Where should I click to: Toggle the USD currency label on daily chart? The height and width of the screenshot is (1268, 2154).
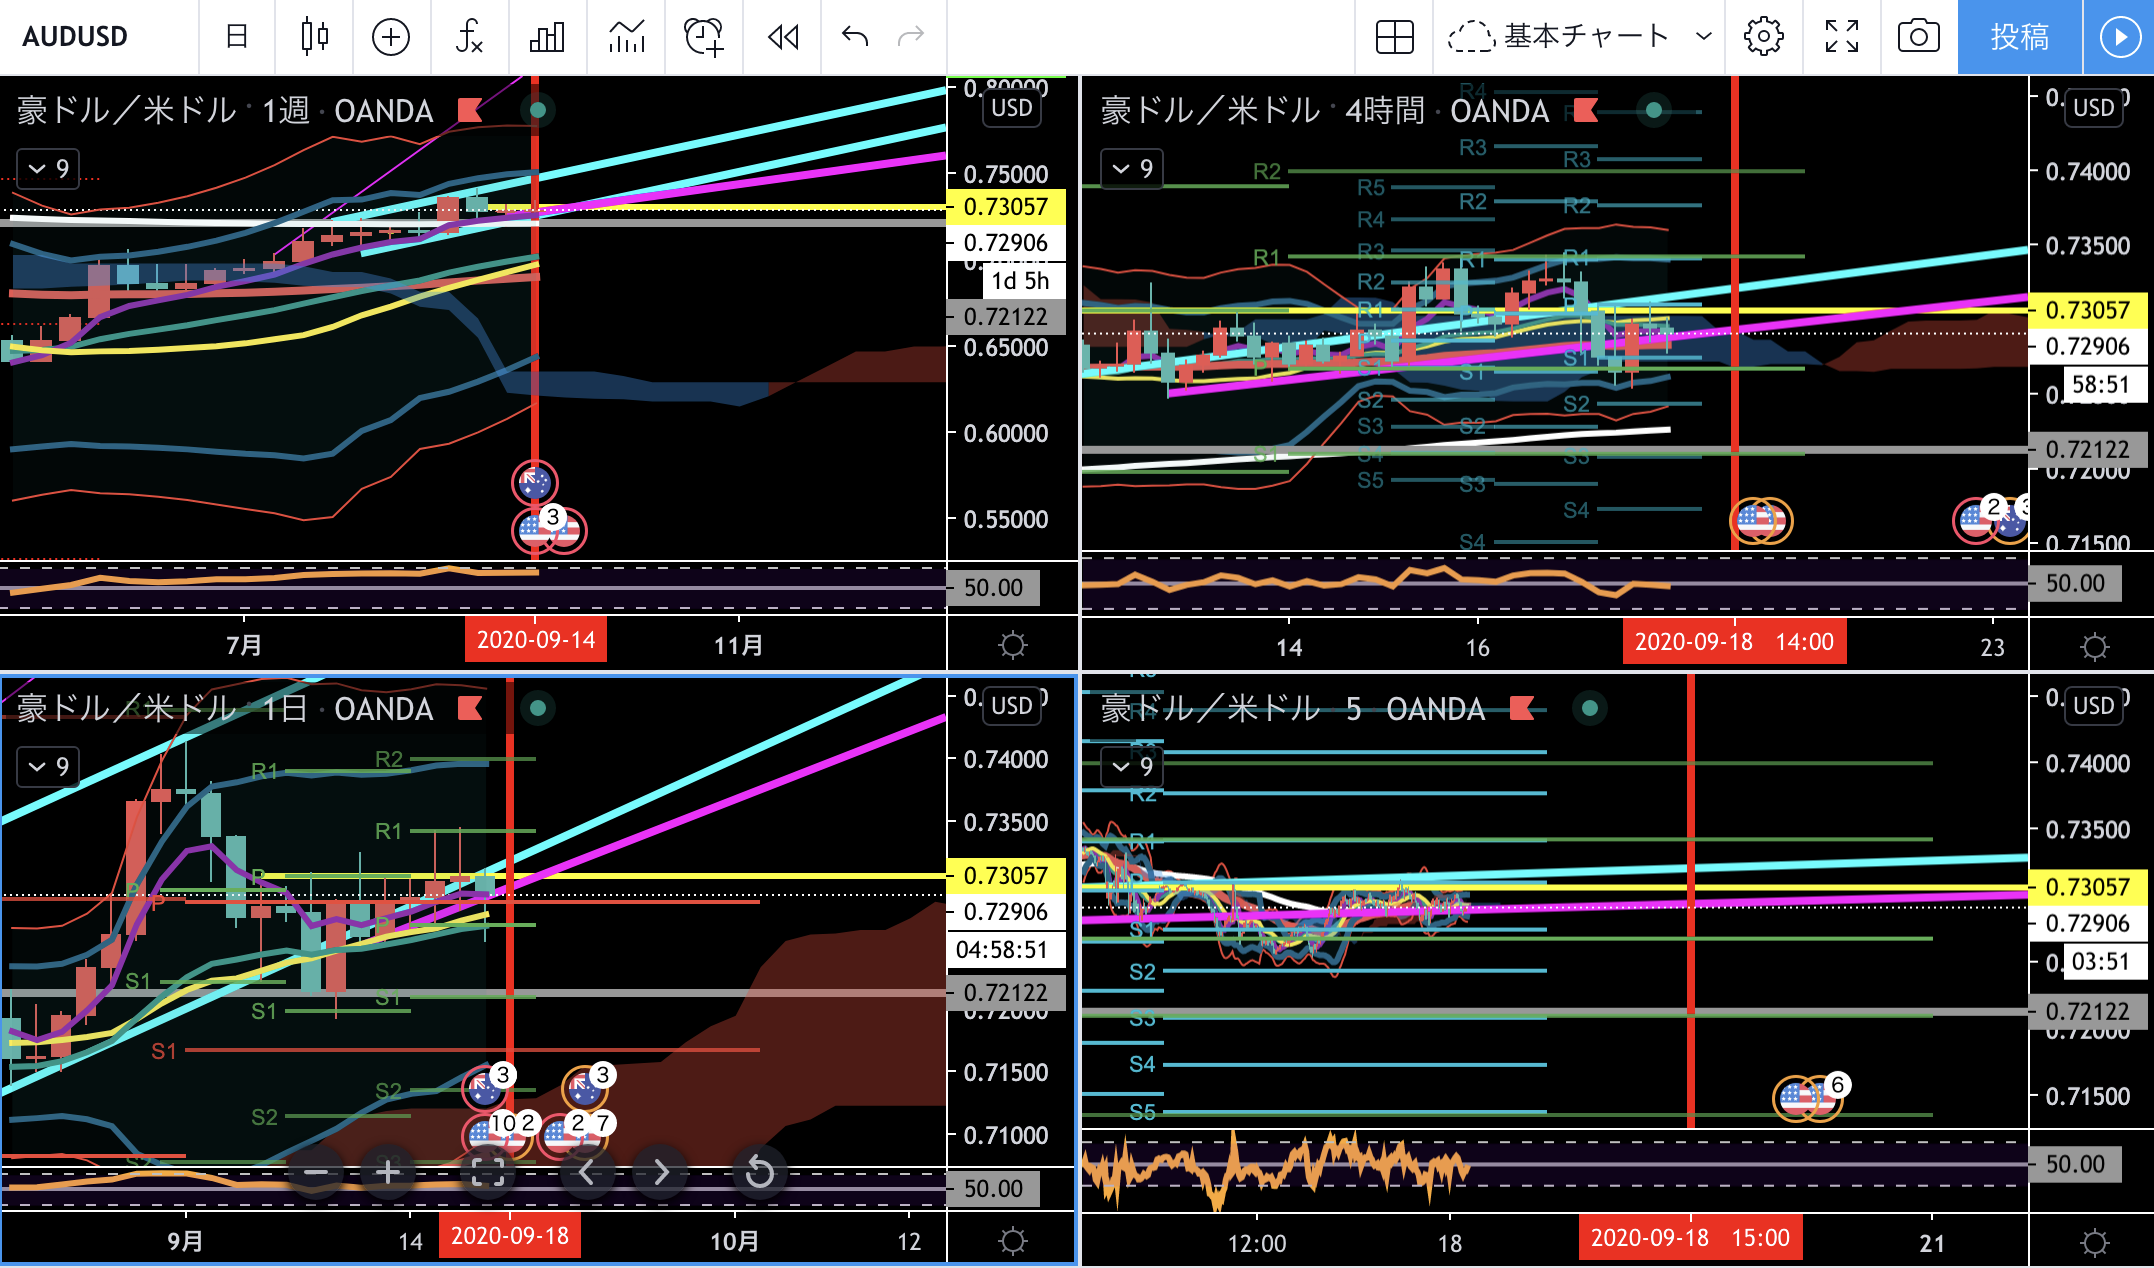(1011, 706)
